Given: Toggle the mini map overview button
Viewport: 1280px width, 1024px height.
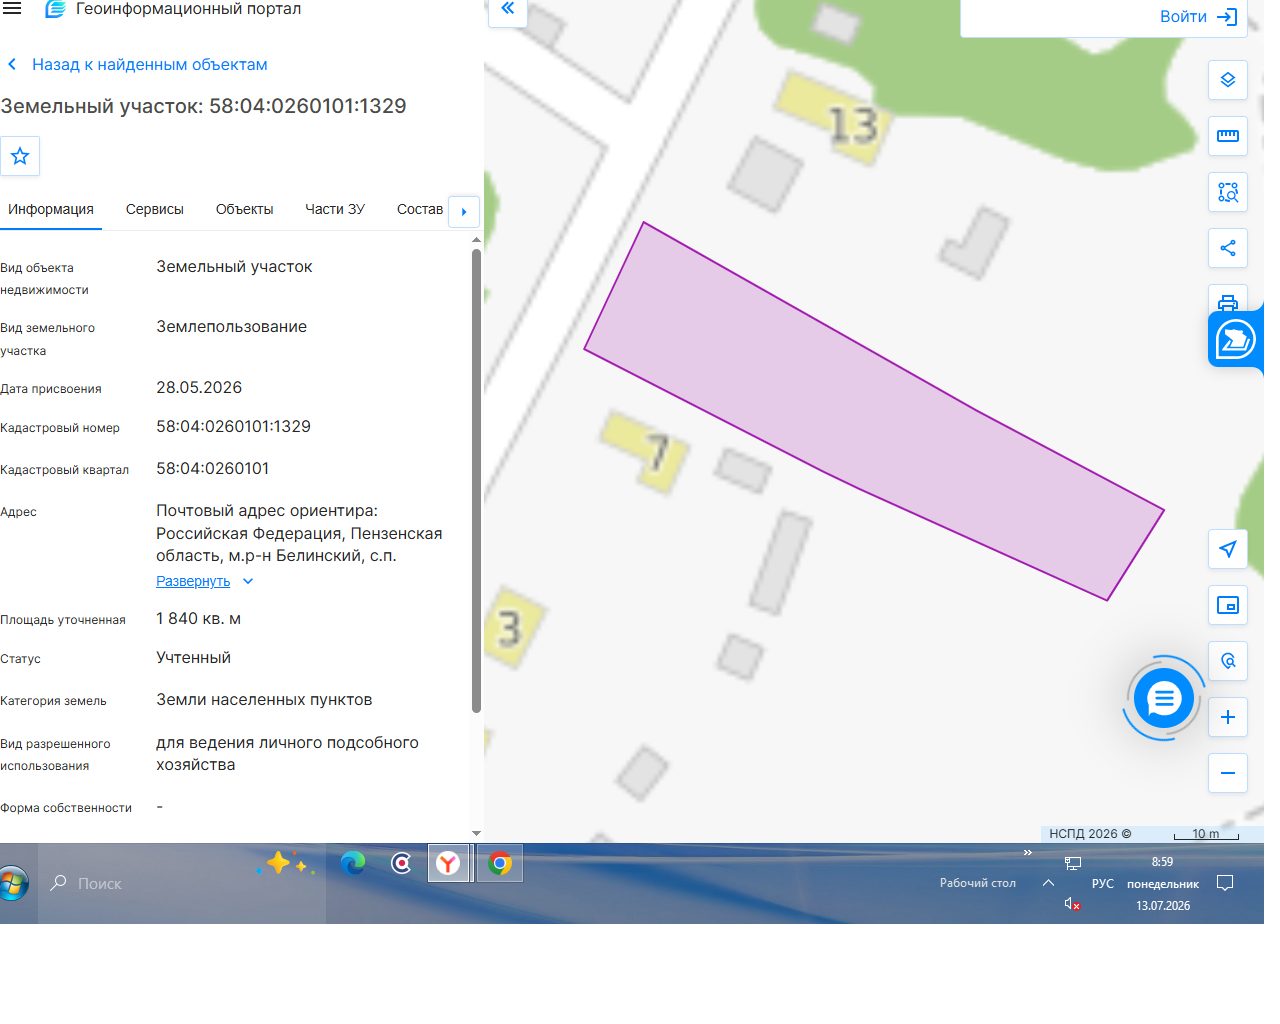Looking at the screenshot, I should coord(1228,605).
